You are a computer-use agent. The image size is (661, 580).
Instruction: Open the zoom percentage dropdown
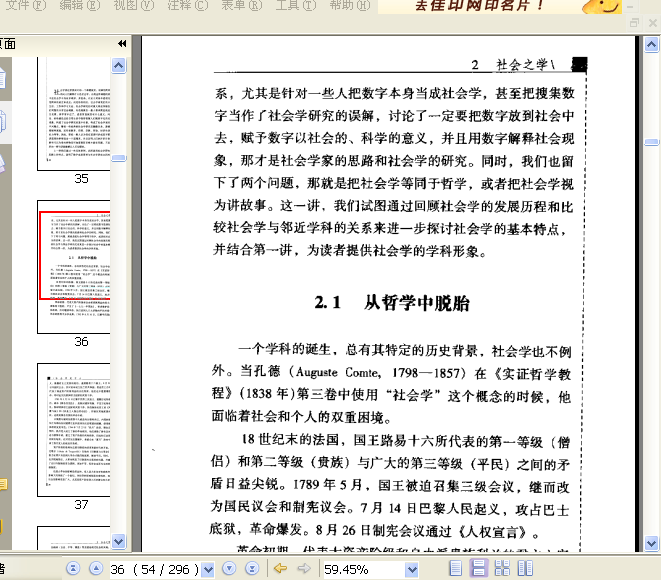[x=412, y=570]
